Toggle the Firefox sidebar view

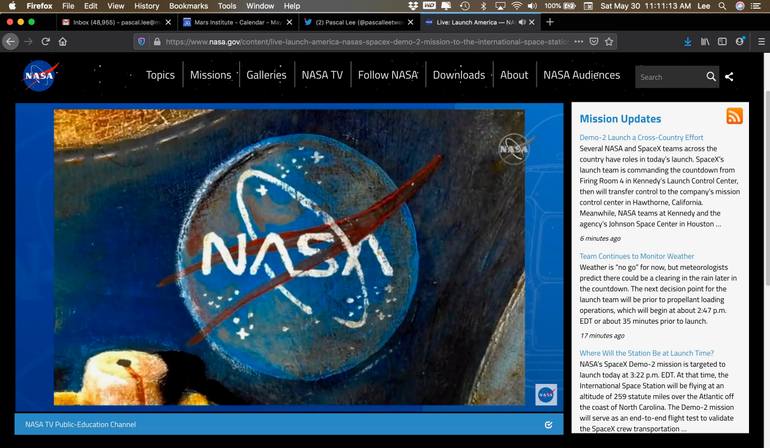click(722, 42)
